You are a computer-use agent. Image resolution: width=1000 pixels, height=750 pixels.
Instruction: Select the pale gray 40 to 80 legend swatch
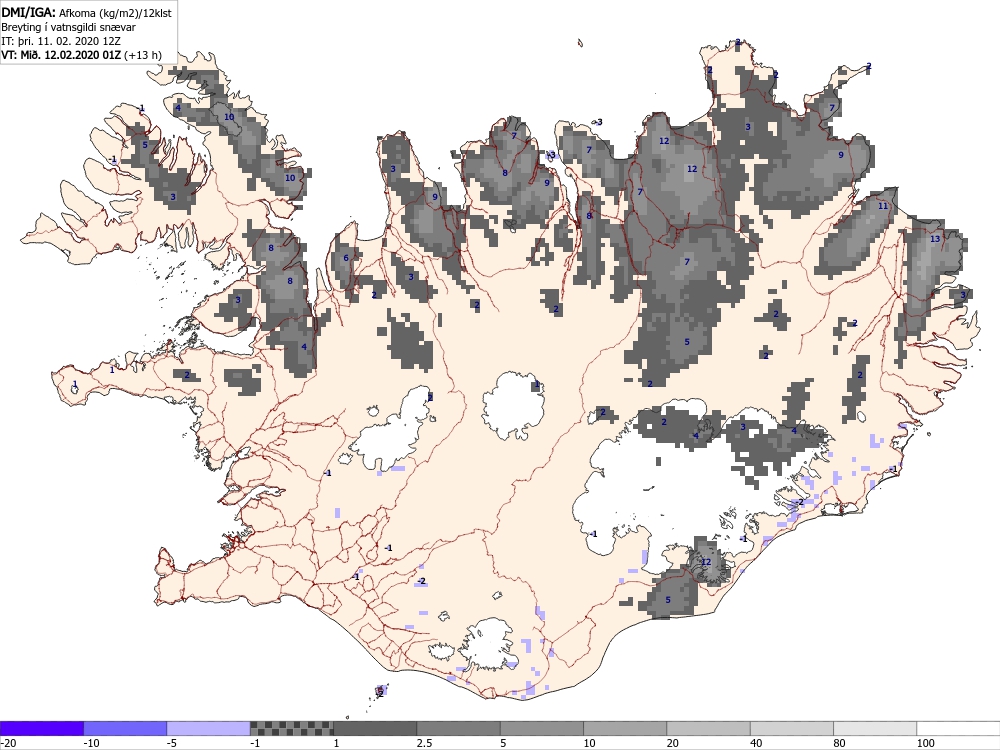click(x=791, y=728)
